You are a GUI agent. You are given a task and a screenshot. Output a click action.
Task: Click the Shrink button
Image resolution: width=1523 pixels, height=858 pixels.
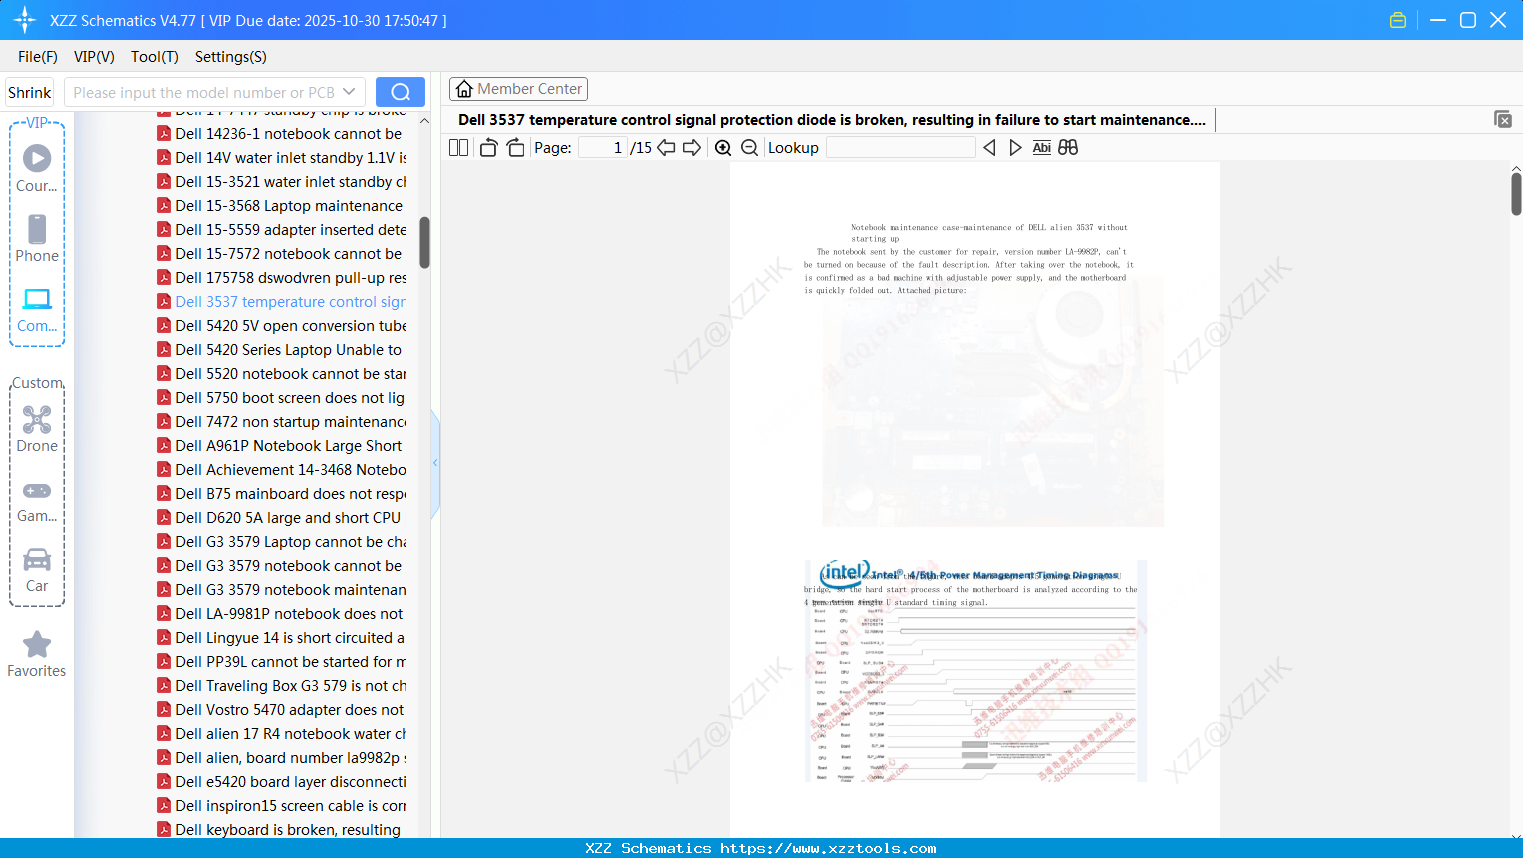click(30, 92)
